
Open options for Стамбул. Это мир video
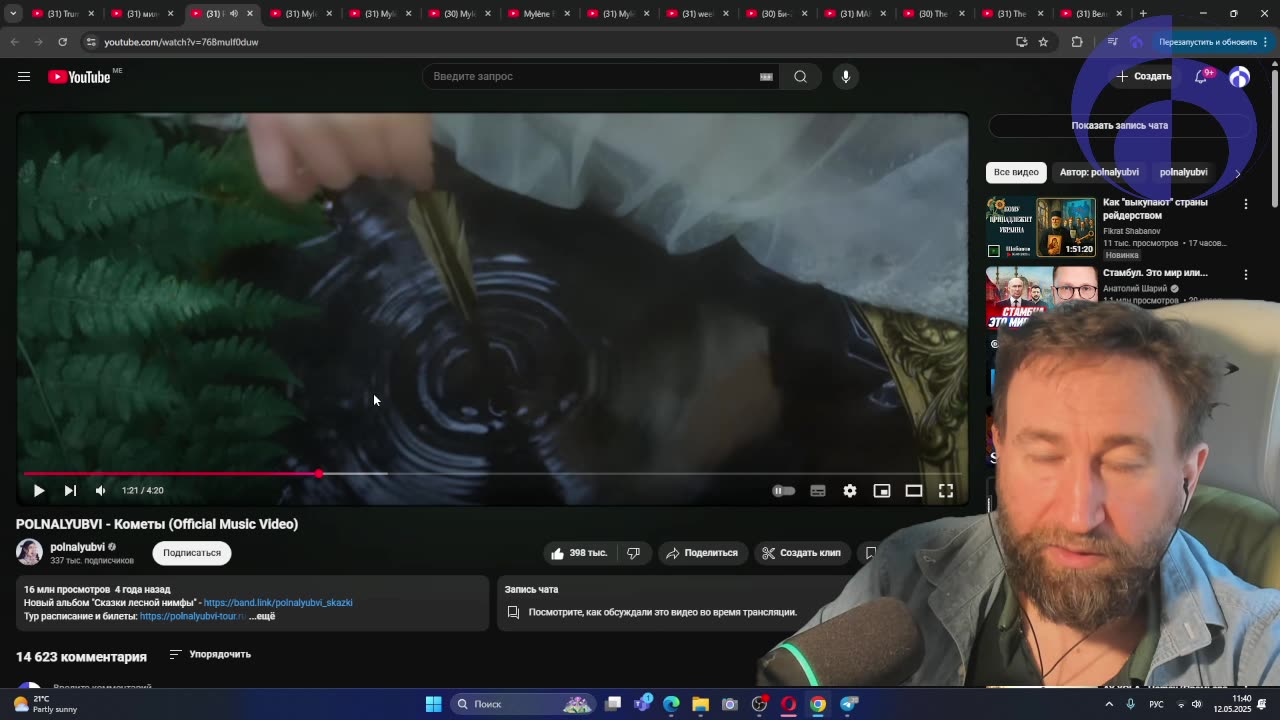click(x=1246, y=274)
